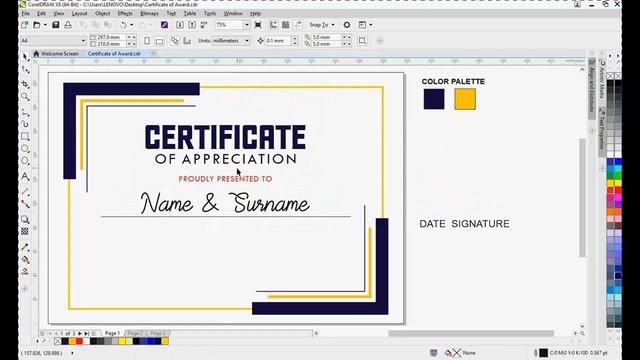The height and width of the screenshot is (360, 640).
Task: Switch to the Welcome Screen tab
Action: (x=56, y=53)
